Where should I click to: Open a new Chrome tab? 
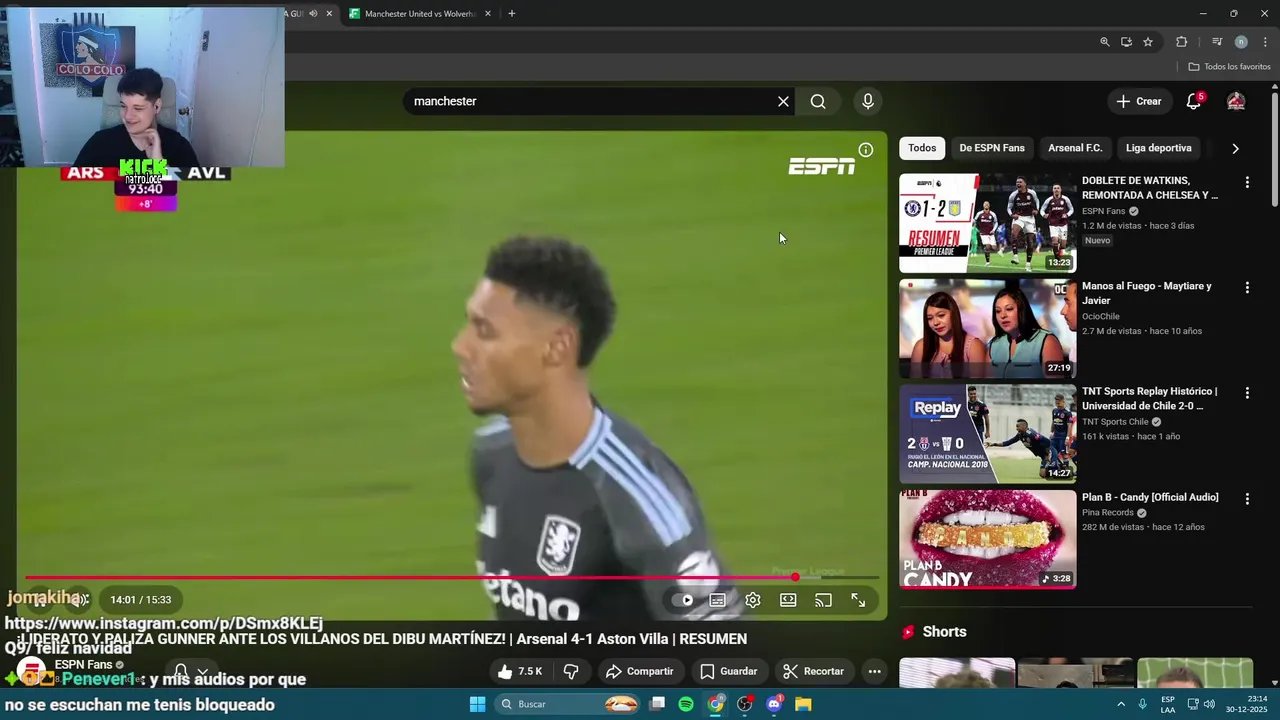pos(512,14)
